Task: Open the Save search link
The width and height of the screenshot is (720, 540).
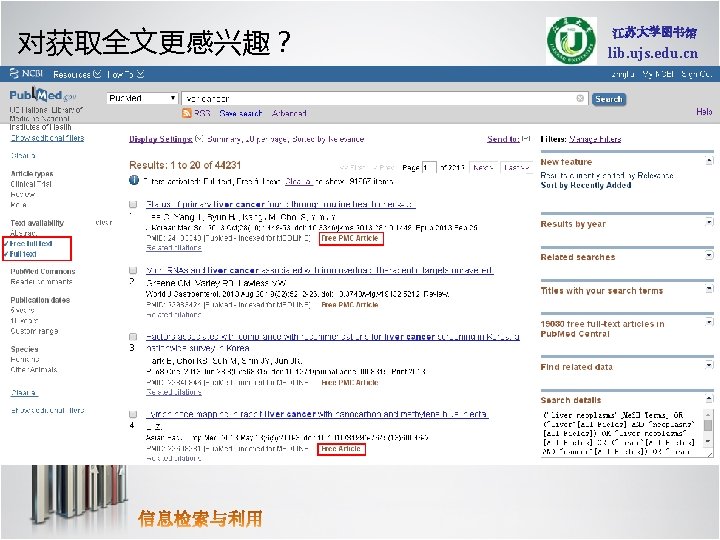Action: coord(241,113)
